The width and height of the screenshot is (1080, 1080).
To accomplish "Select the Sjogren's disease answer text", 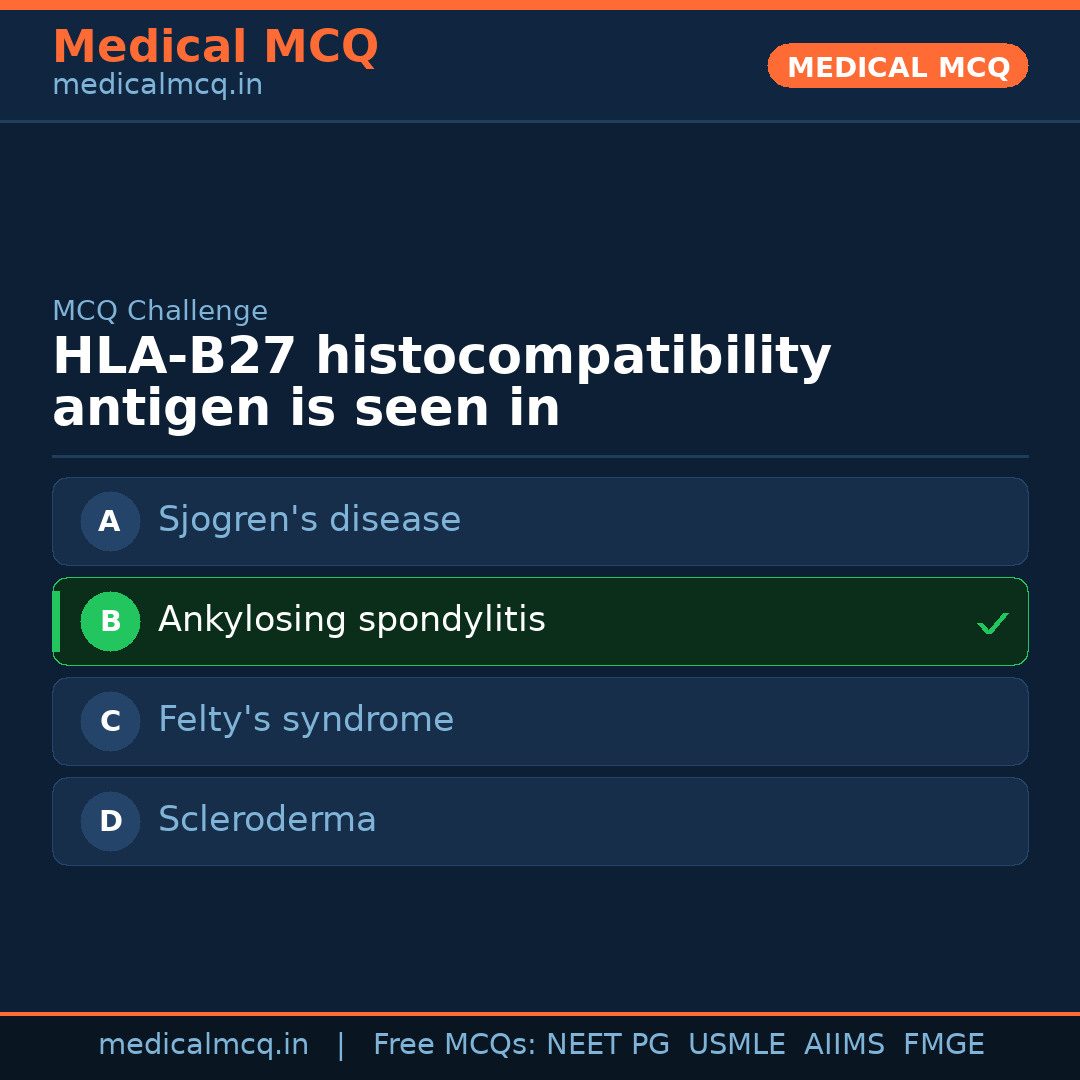I will (309, 520).
